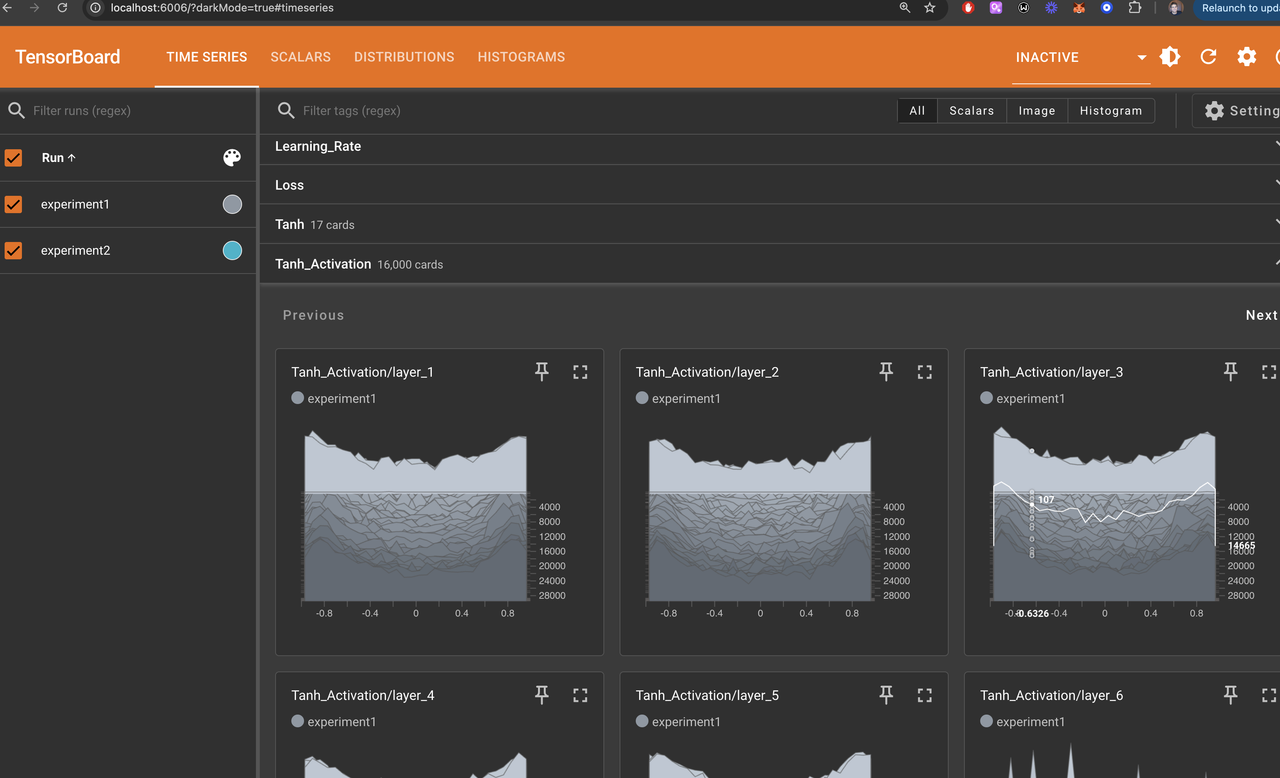Pin the Tanh_Activation/layer_1 card
The image size is (1280, 778).
pyautogui.click(x=542, y=372)
